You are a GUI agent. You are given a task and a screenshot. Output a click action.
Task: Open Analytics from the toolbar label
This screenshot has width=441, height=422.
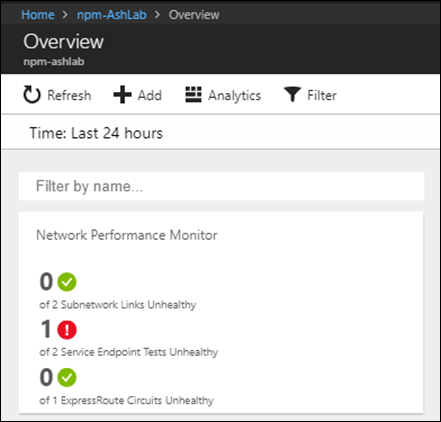[235, 96]
